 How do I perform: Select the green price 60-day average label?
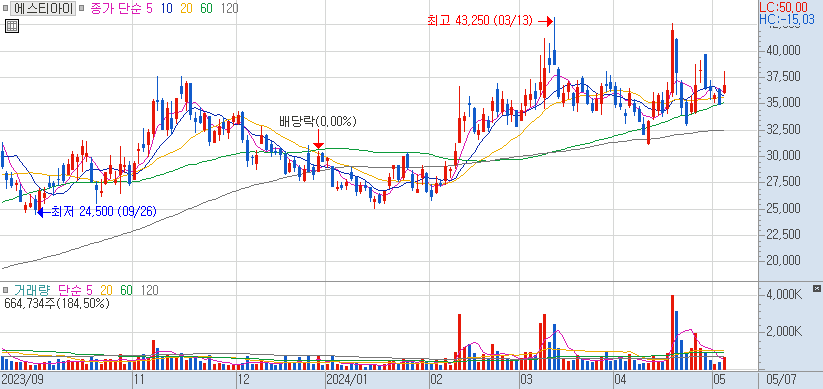click(206, 8)
